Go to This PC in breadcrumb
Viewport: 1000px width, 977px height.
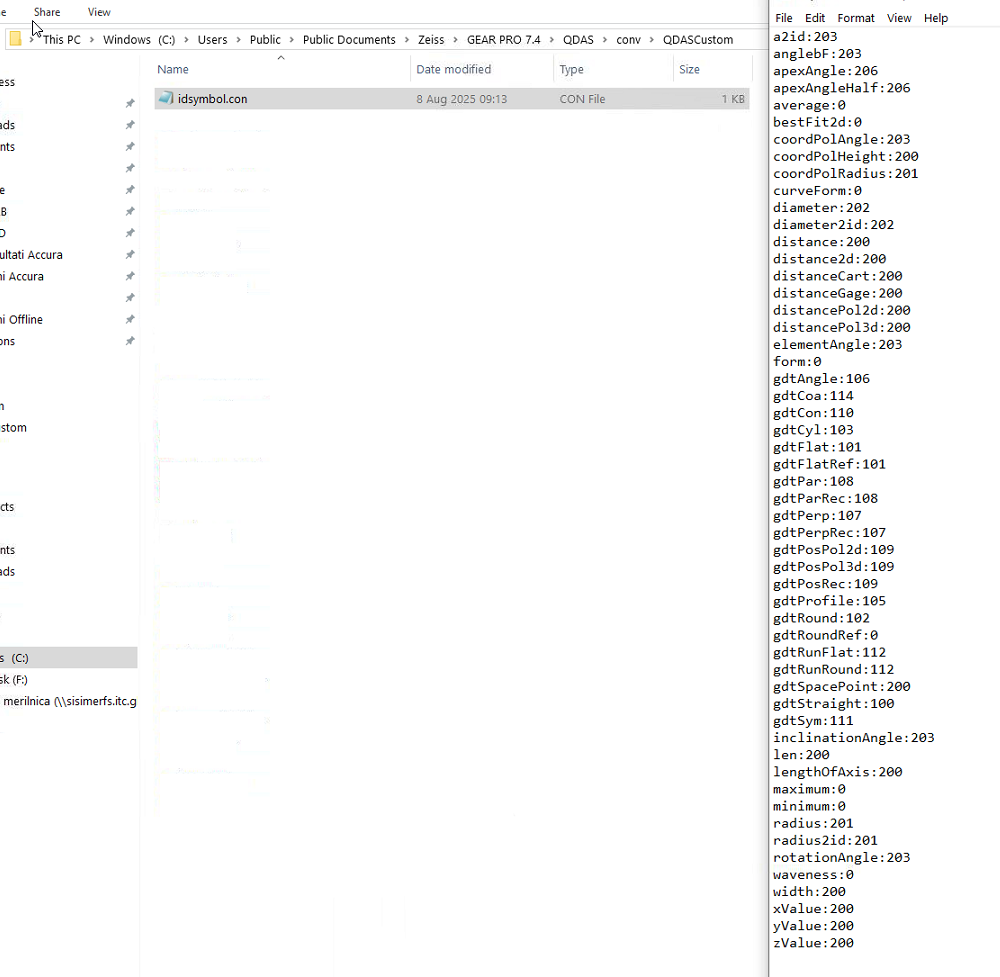[x=62, y=40]
